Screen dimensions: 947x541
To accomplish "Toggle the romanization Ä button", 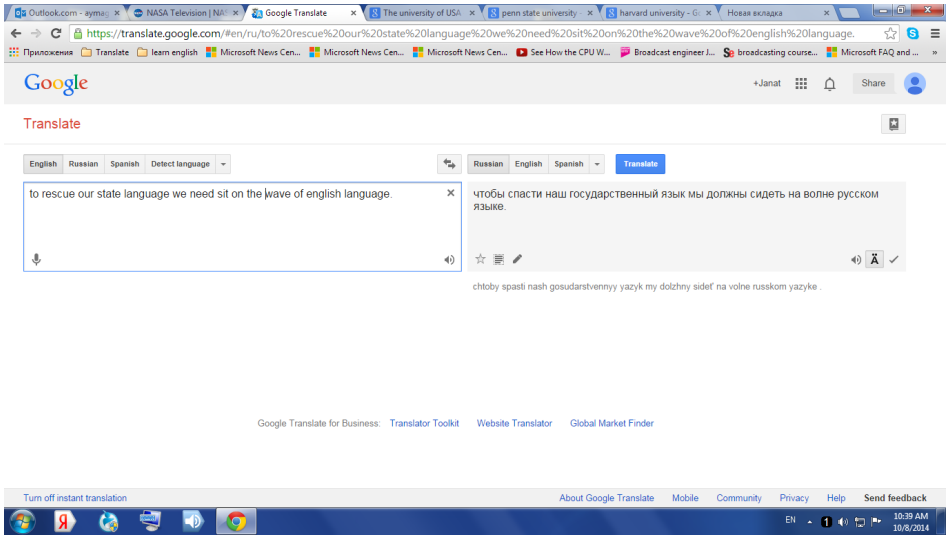I will tap(875, 259).
